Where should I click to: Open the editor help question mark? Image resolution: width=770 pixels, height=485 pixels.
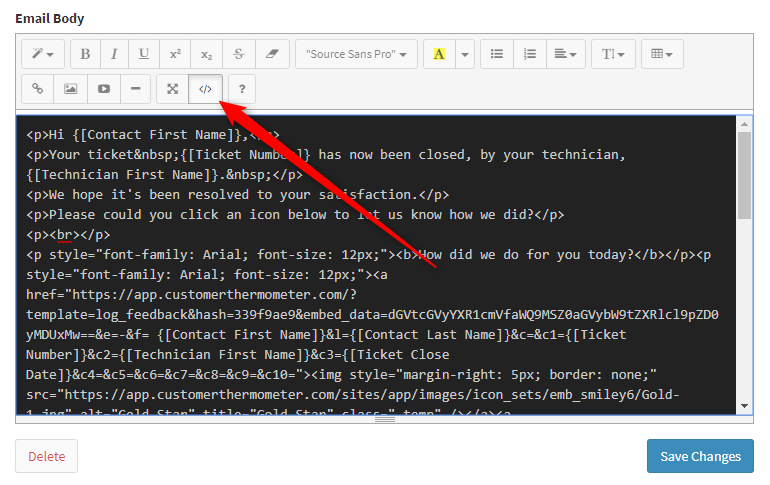[x=242, y=89]
